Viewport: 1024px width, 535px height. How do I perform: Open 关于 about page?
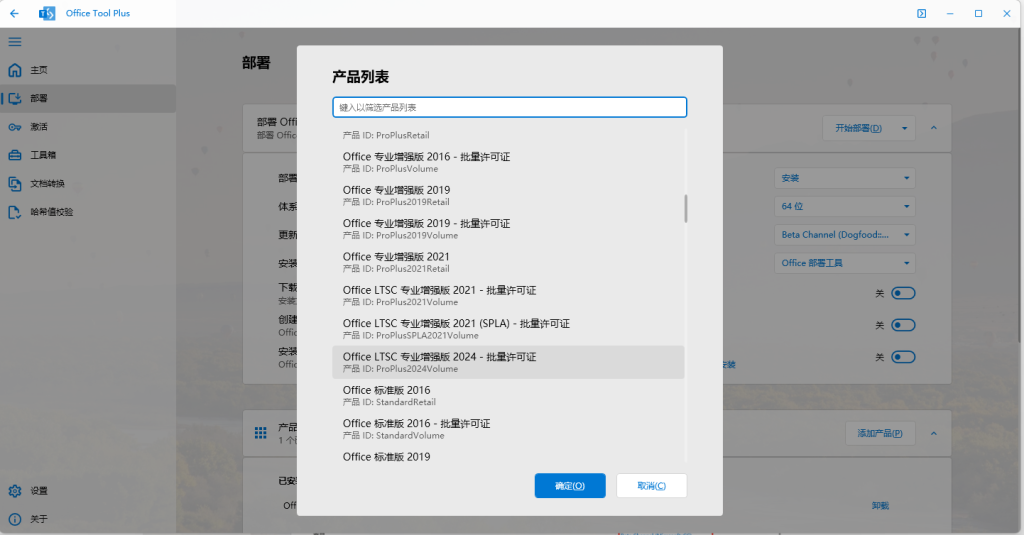coord(88,519)
